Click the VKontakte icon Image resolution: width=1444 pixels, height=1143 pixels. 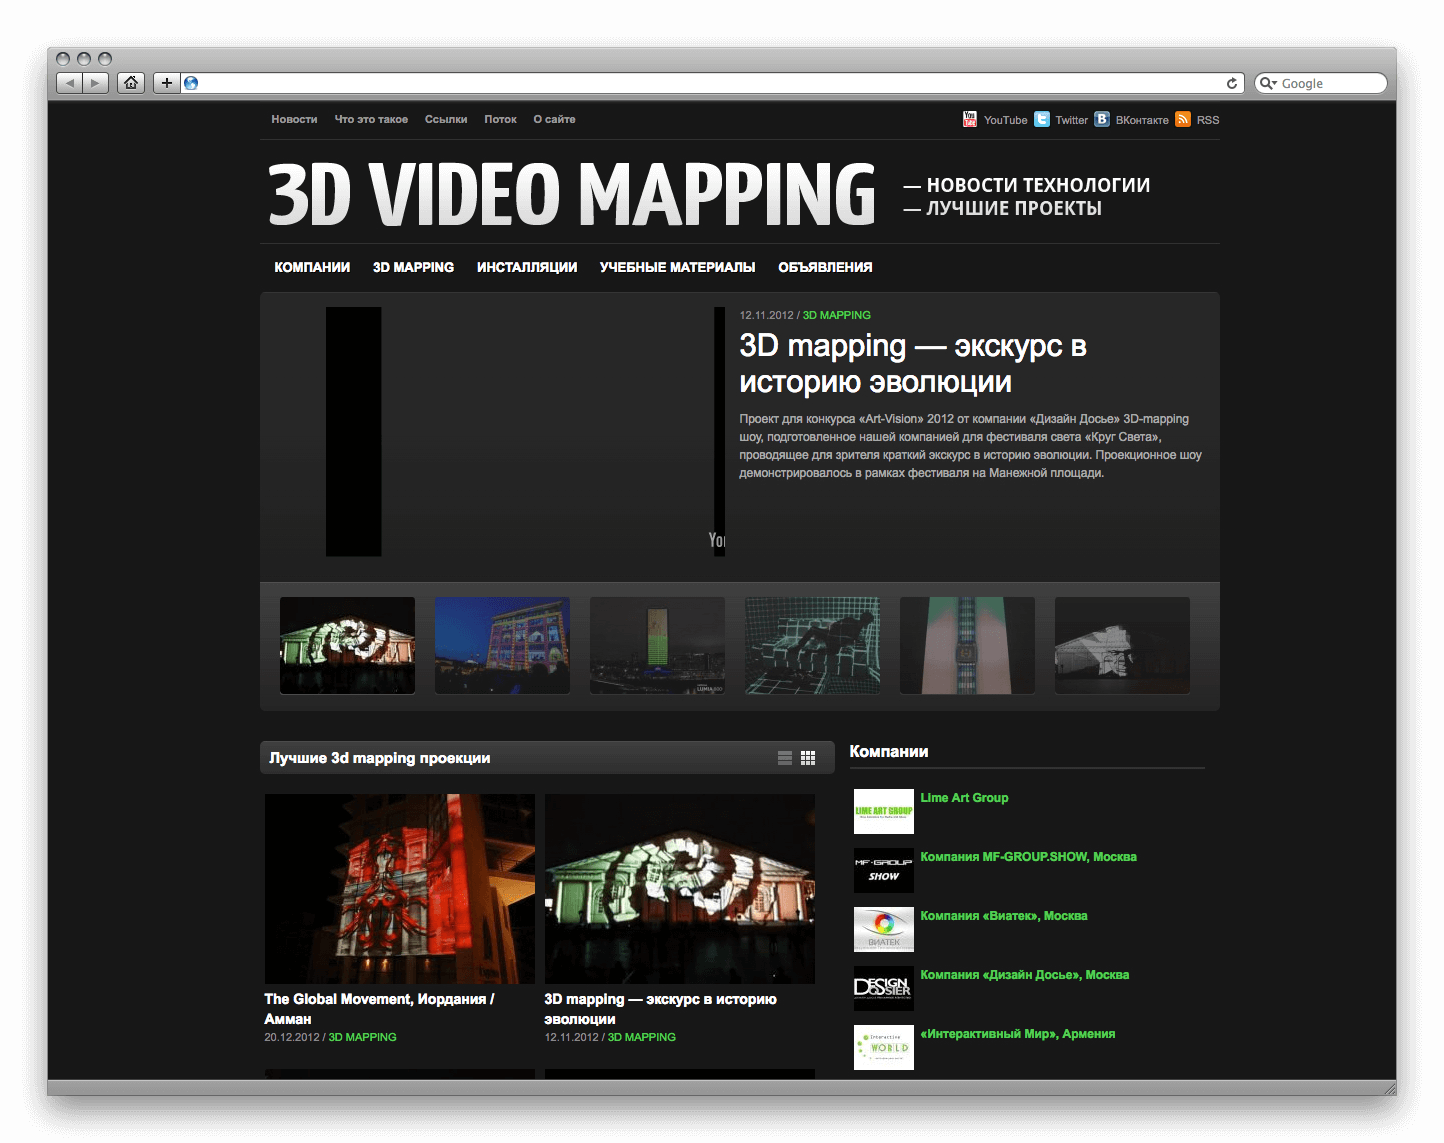pos(1102,119)
